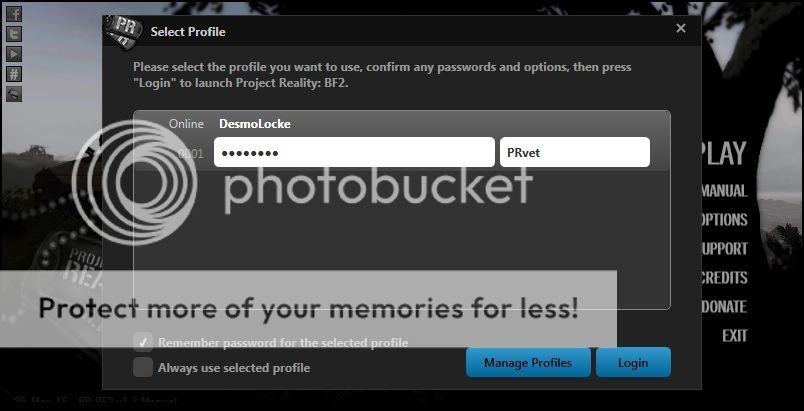Click the Manage Profiles button
Screen dimensions: 804x411
(x=527, y=362)
